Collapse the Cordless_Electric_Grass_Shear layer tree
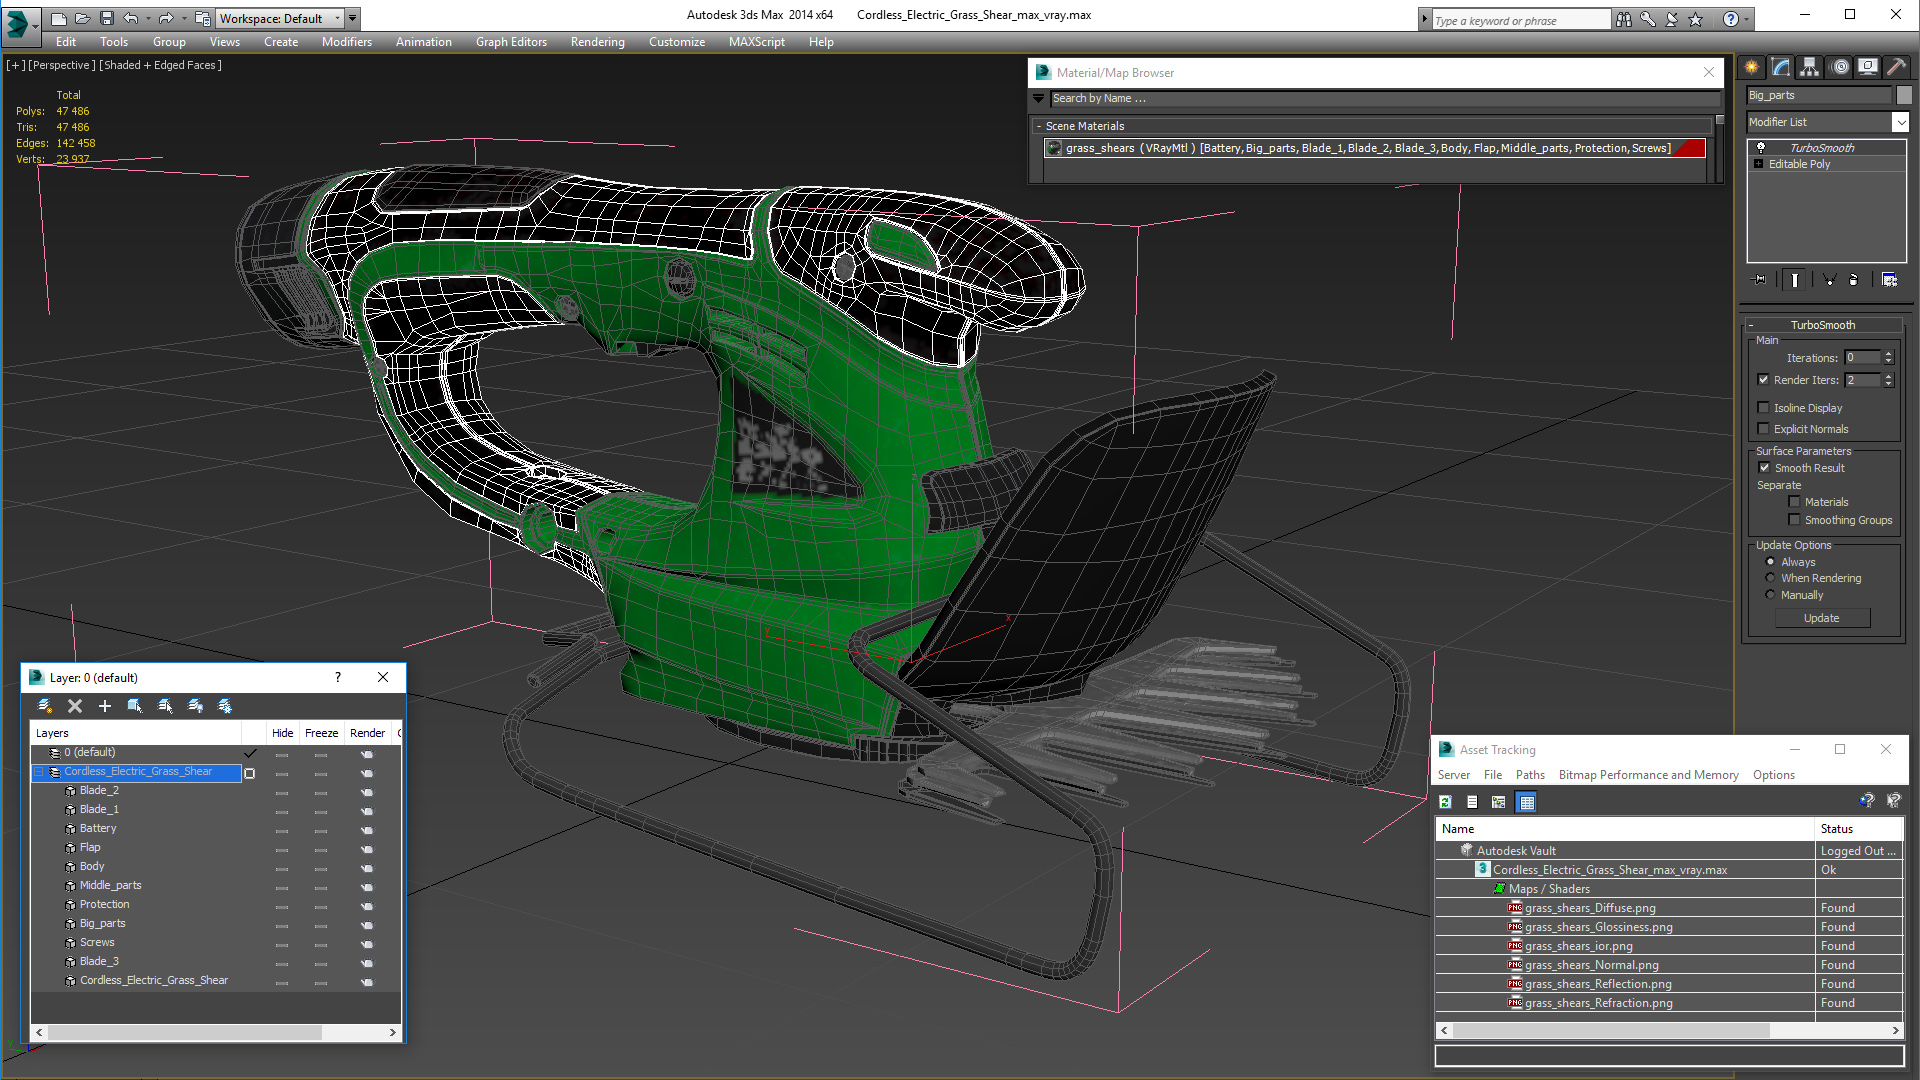This screenshot has width=1920, height=1080. coord(40,772)
